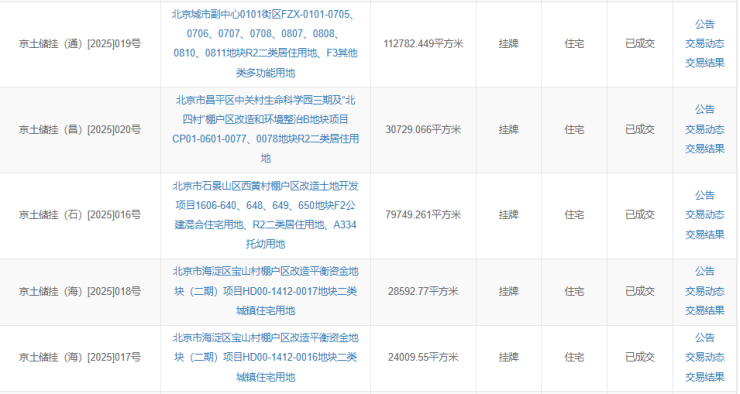Open 石景山区西黄村棚户区改造 parcel link
Screen dimensions: 740x394
pos(266,215)
